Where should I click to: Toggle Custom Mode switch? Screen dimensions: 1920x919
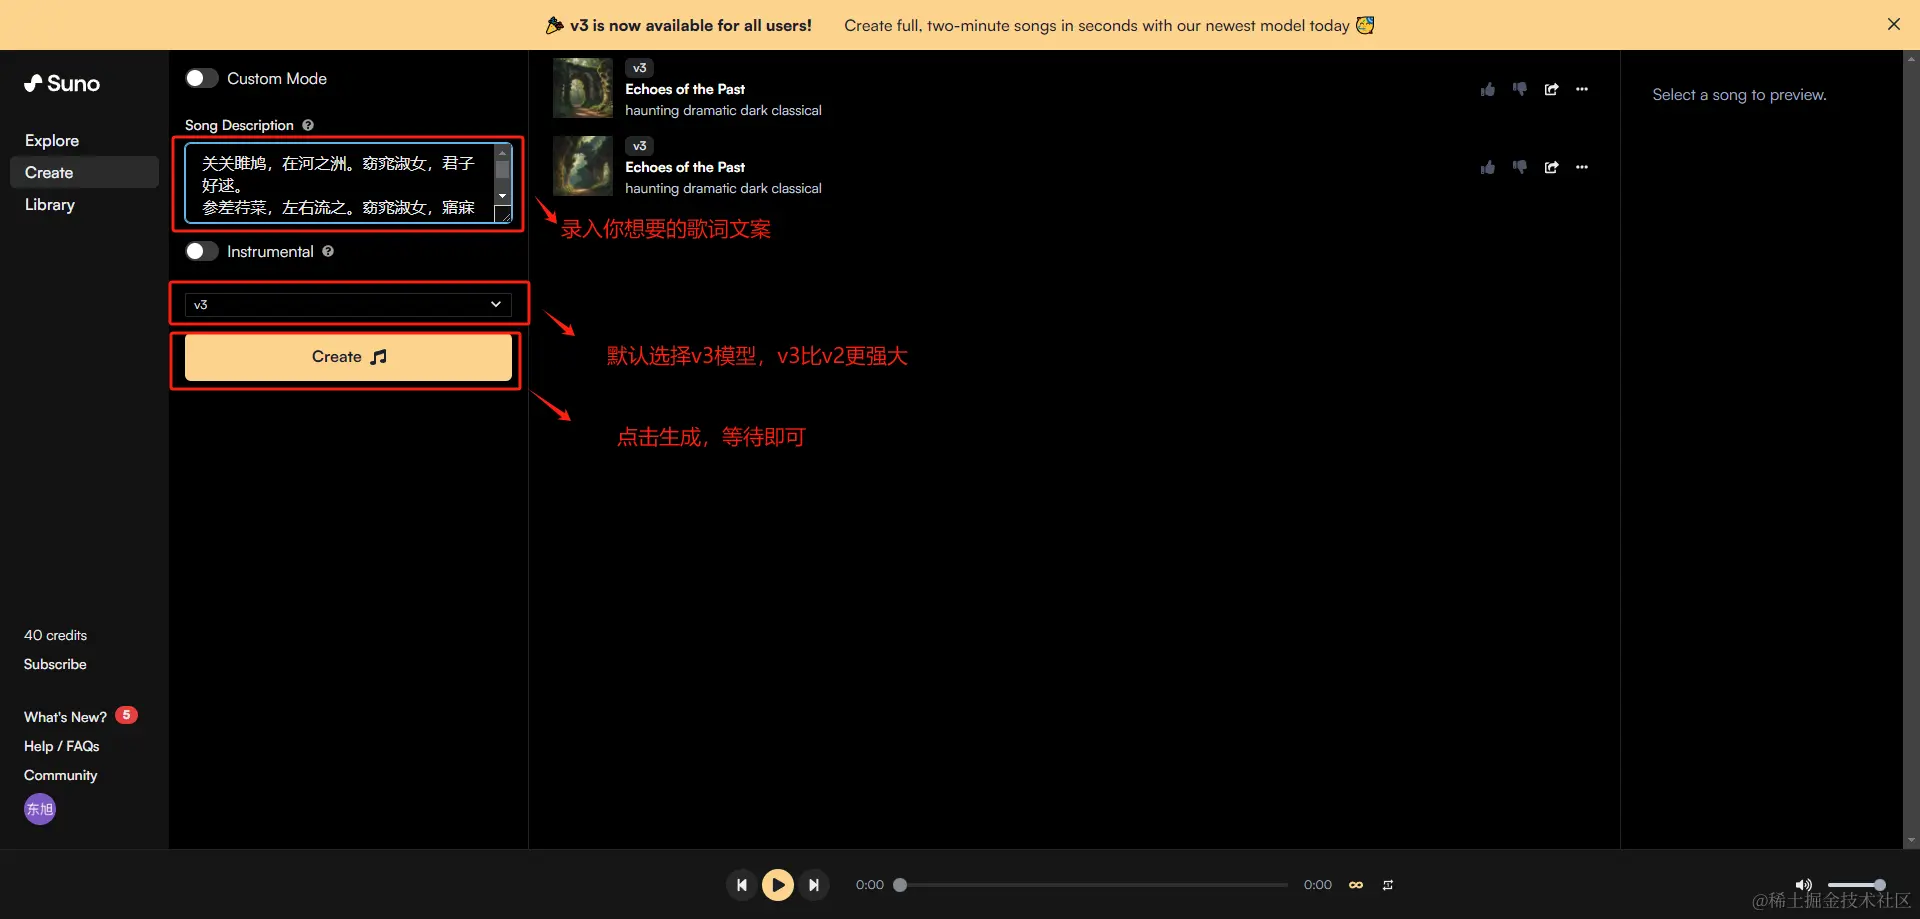coord(202,78)
